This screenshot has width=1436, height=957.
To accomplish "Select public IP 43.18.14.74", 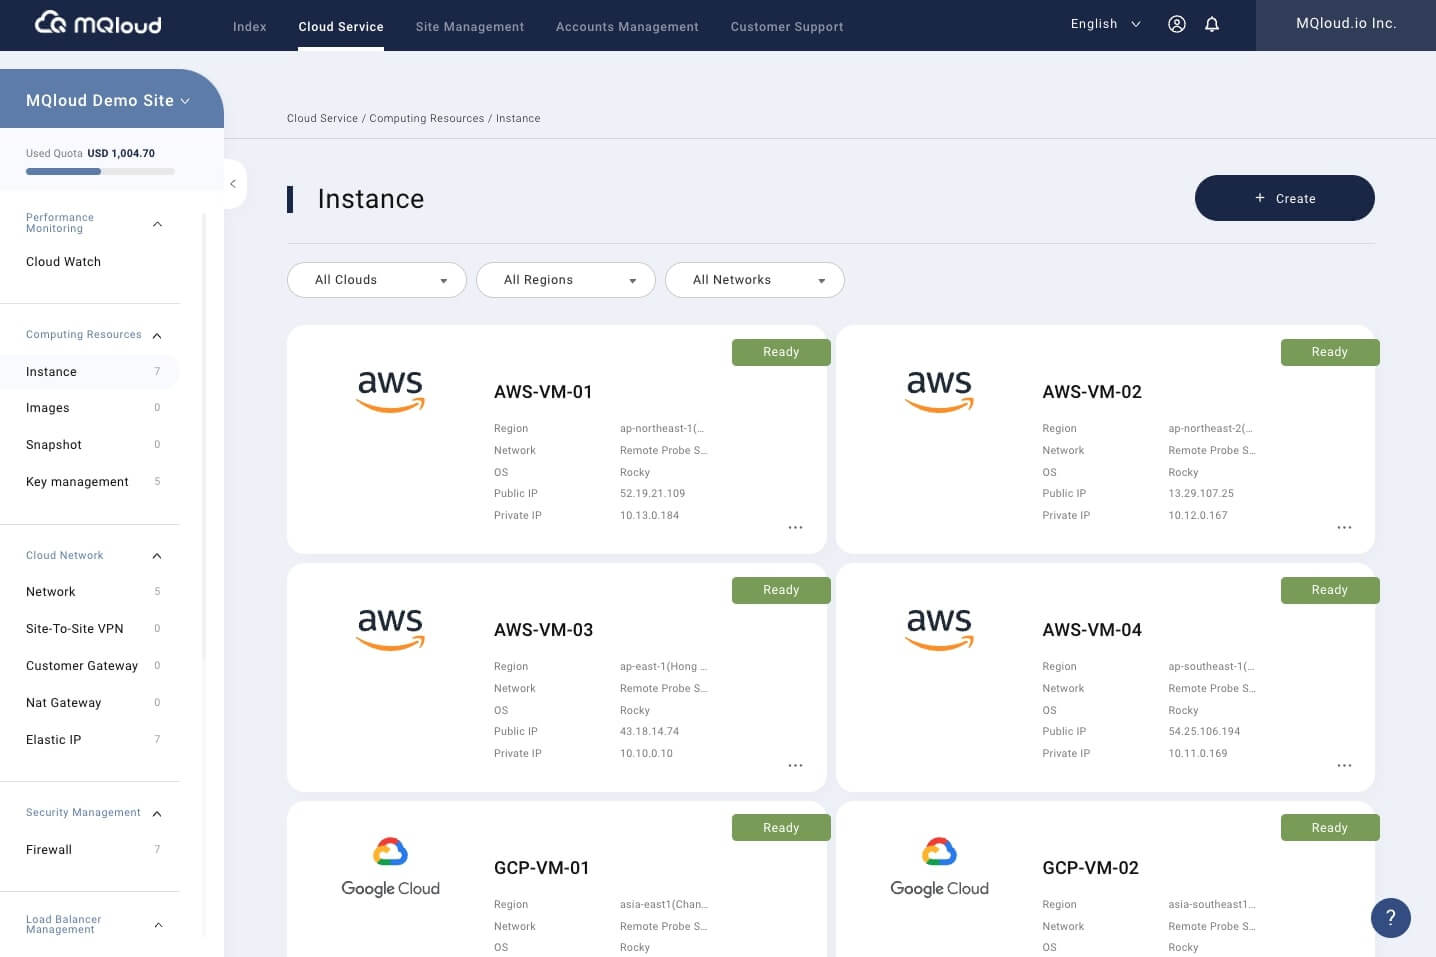I will [650, 732].
